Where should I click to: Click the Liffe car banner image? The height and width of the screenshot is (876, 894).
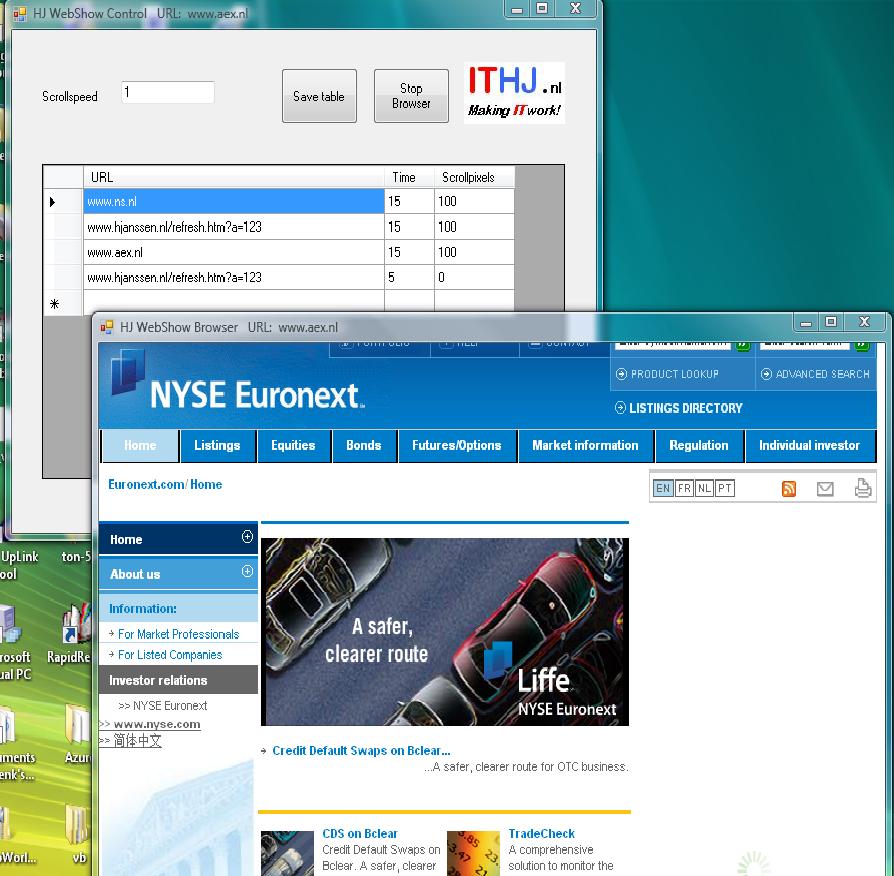[x=445, y=632]
